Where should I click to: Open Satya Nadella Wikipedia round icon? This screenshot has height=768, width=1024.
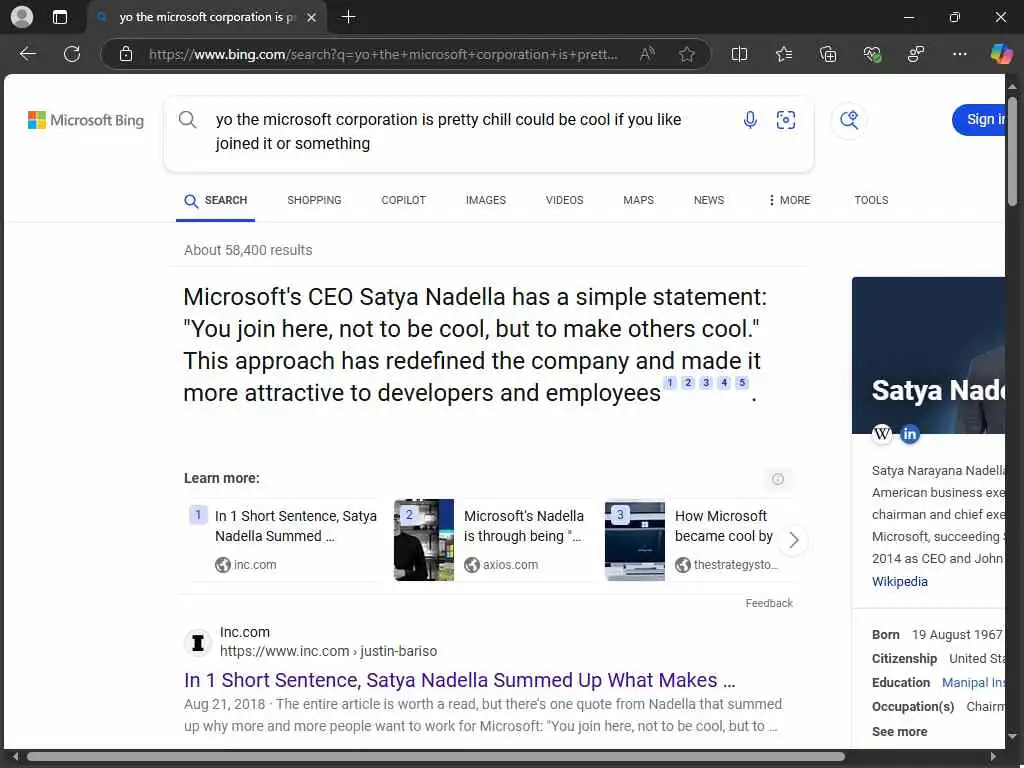tap(882, 433)
